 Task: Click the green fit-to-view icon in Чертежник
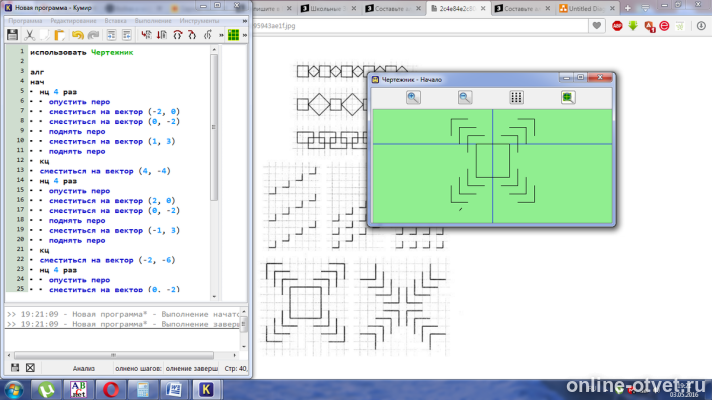568,97
